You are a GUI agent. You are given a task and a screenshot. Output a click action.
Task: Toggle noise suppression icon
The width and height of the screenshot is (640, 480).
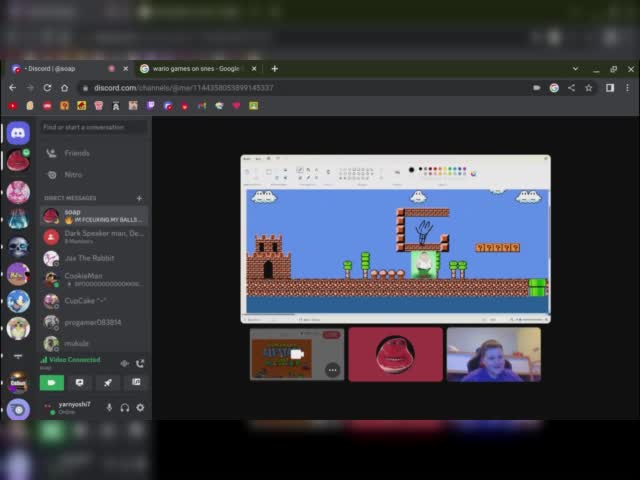coord(124,363)
